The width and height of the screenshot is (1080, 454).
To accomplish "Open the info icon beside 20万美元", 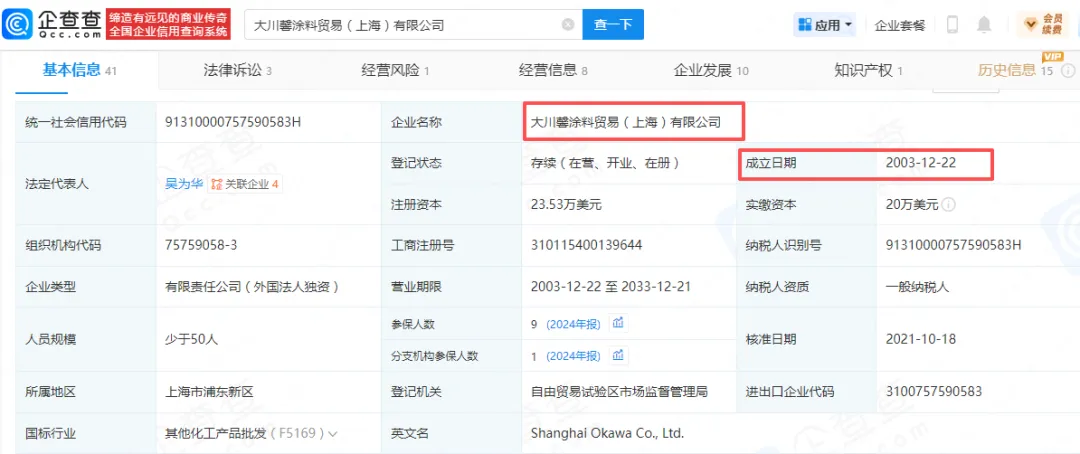I will click(x=948, y=205).
